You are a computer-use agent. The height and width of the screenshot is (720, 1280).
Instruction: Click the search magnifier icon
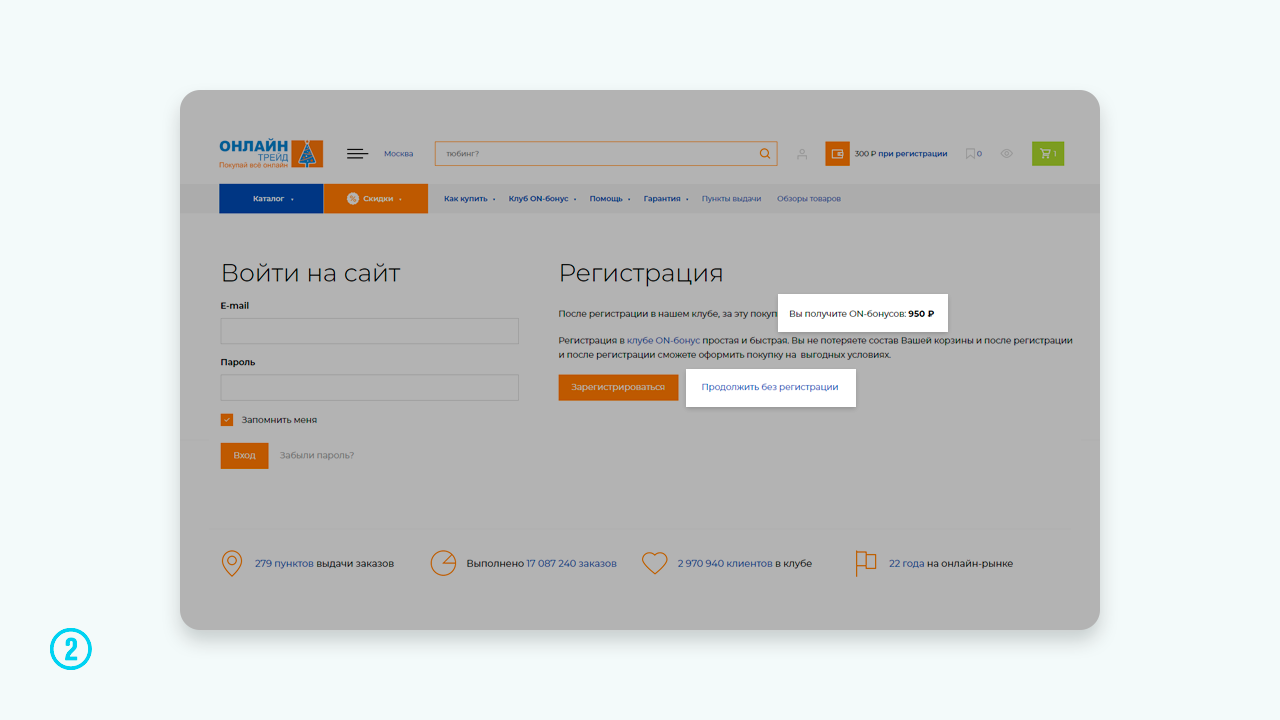(765, 154)
